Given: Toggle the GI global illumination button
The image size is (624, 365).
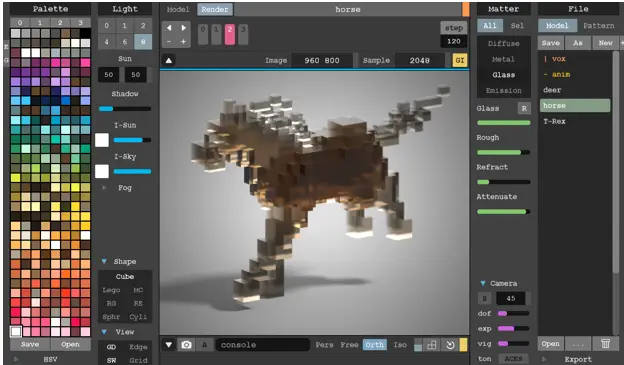Looking at the screenshot, I should click(x=460, y=61).
